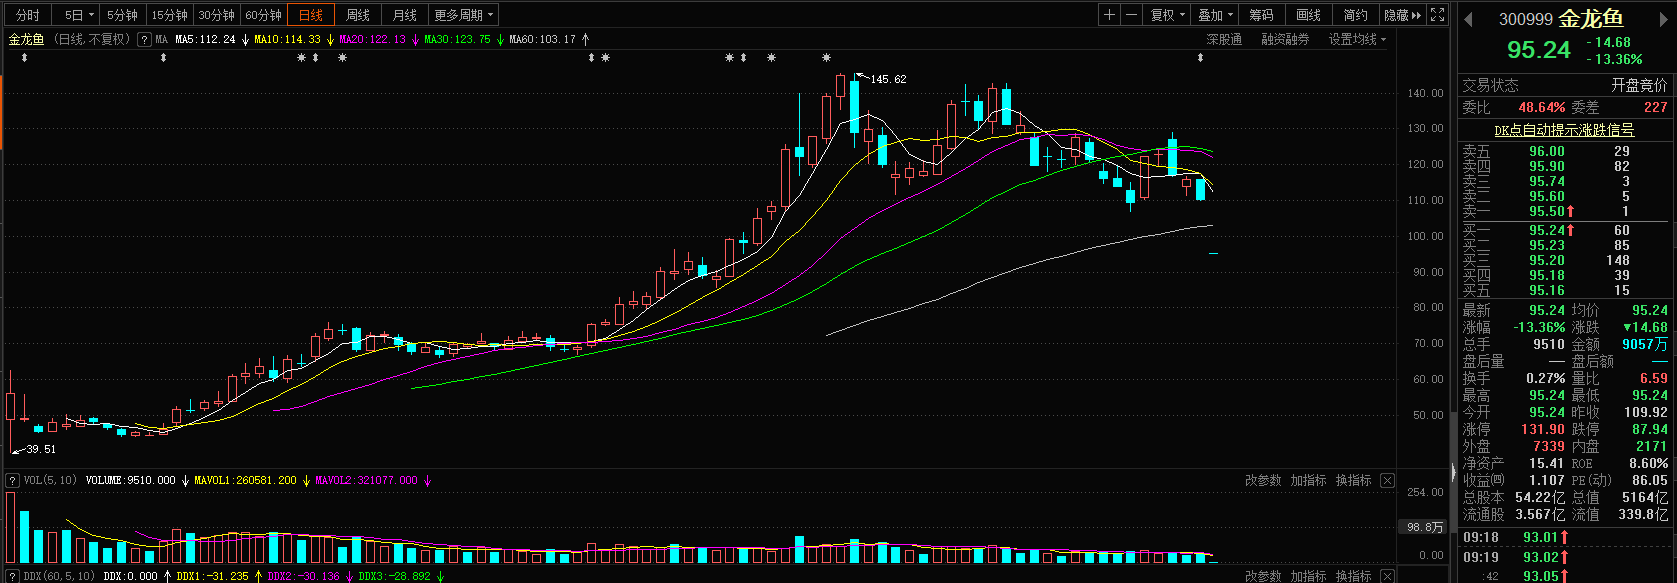Click 换指标 in VOL panel
Screen dimensions: 1677x583
point(1353,480)
